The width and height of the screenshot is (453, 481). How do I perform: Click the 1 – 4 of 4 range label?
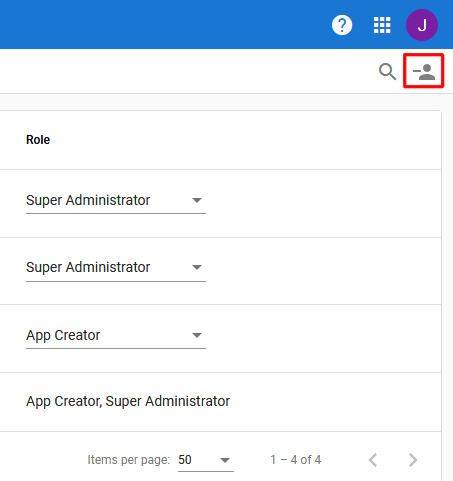[x=296, y=460]
